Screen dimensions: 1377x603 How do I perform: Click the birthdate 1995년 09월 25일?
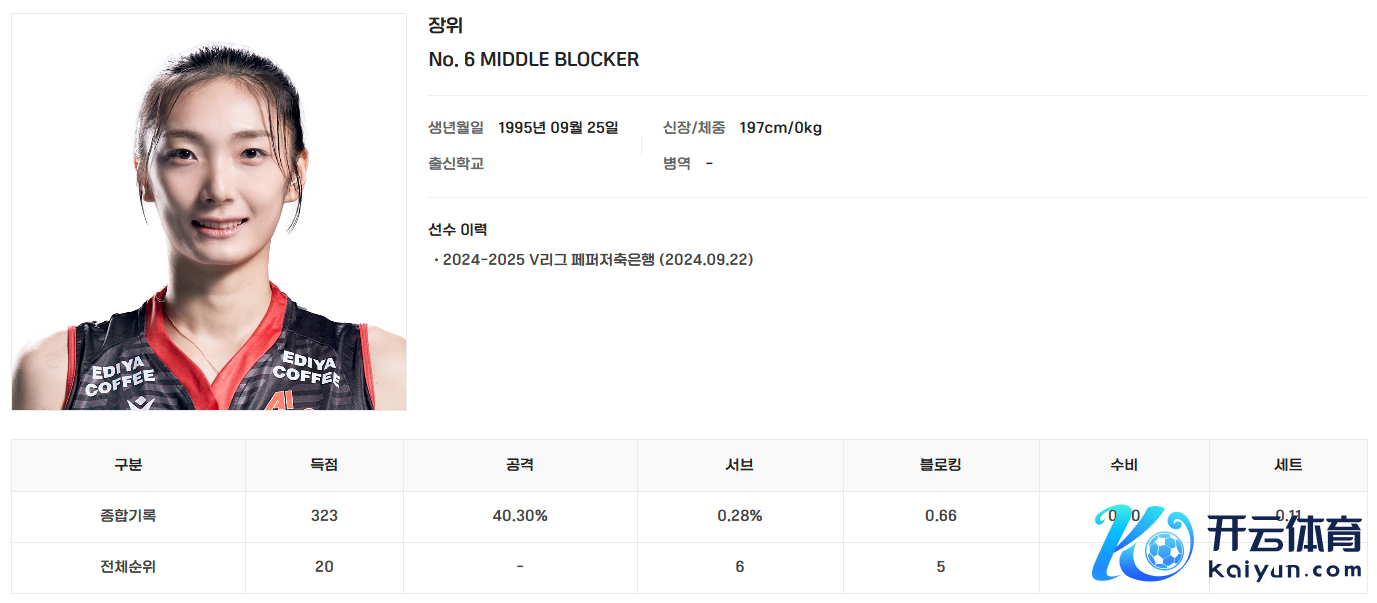558,127
